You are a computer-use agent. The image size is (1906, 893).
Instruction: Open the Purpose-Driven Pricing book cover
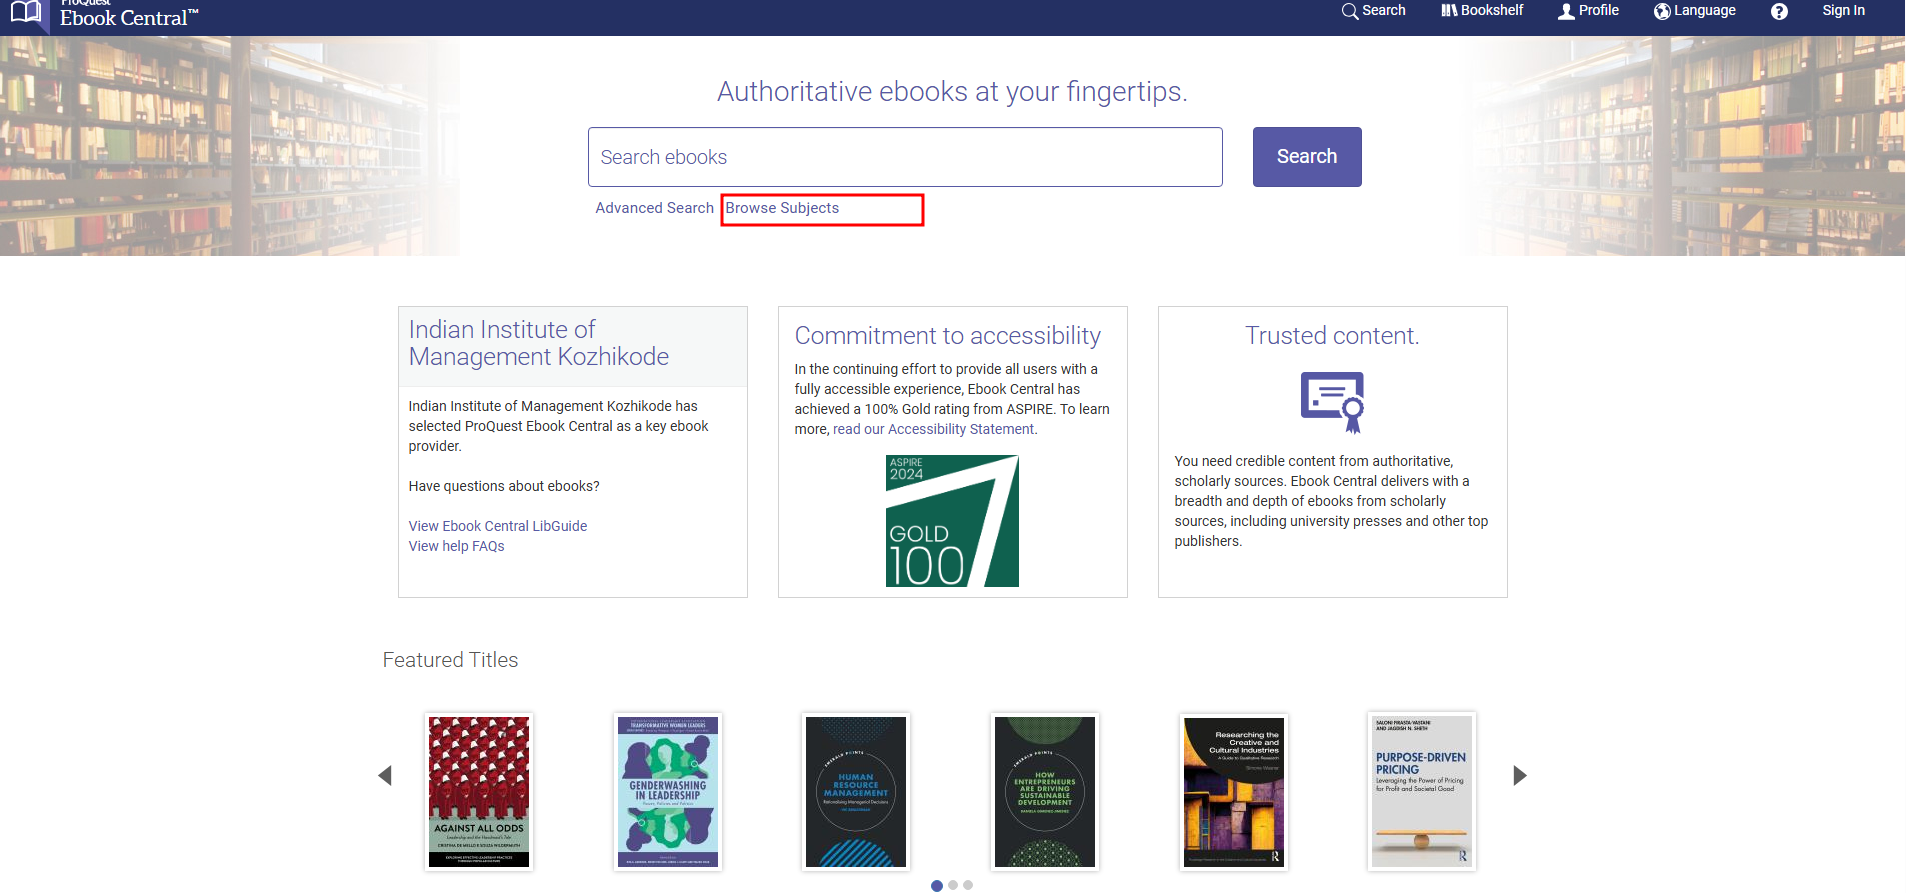click(x=1421, y=791)
